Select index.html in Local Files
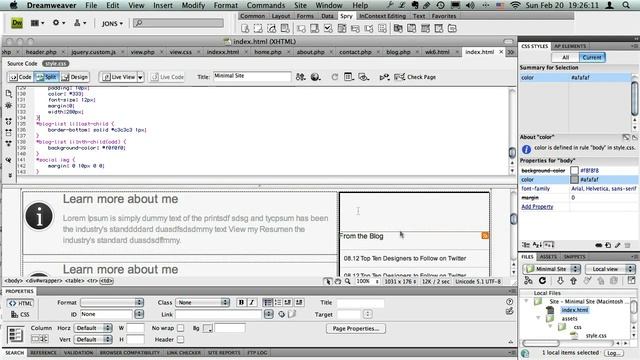The image size is (640, 360). tap(574, 310)
